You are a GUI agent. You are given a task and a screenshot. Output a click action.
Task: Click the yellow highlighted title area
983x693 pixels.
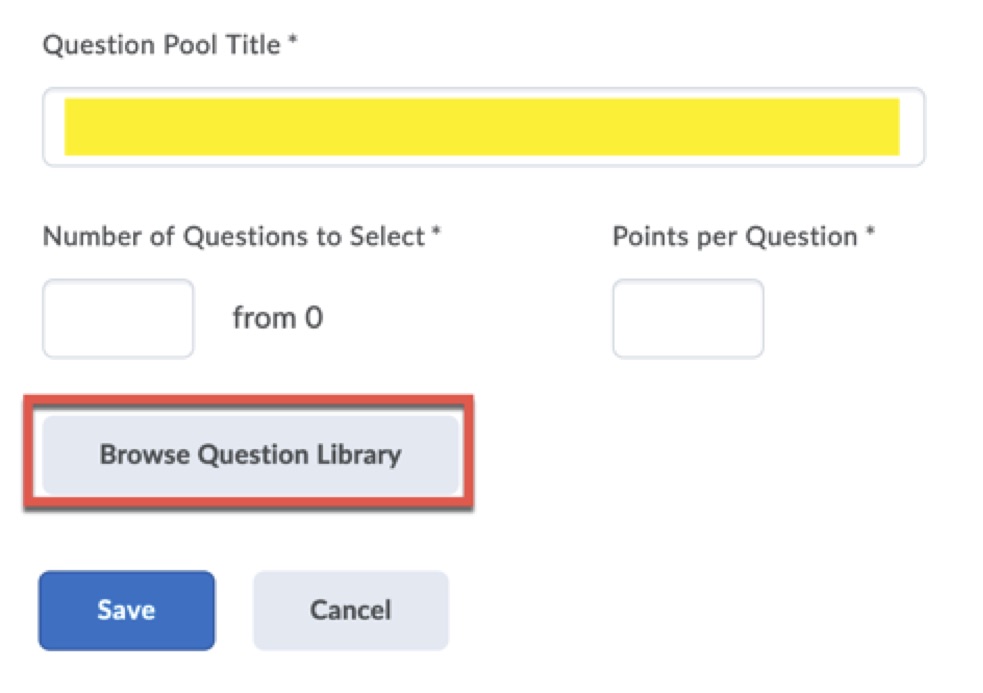coord(483,127)
